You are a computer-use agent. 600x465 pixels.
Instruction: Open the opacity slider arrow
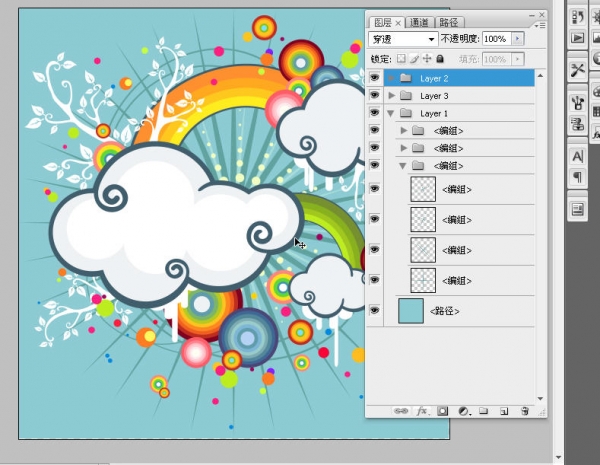517,38
